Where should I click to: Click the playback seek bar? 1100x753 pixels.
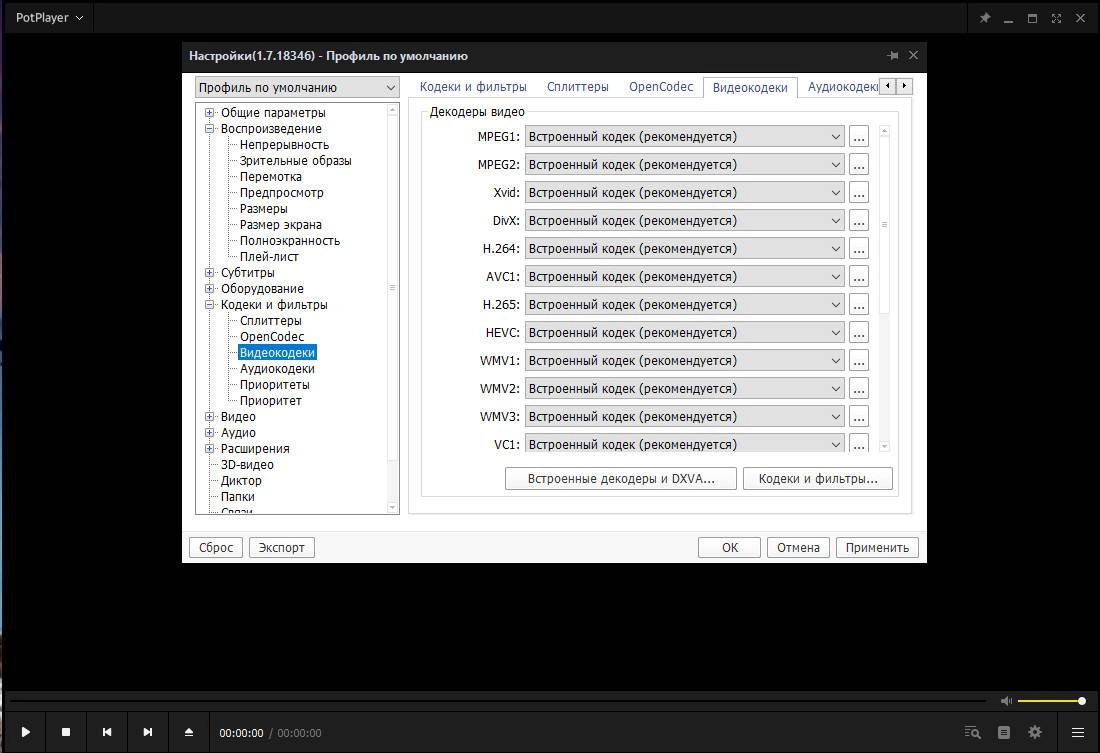[497, 701]
